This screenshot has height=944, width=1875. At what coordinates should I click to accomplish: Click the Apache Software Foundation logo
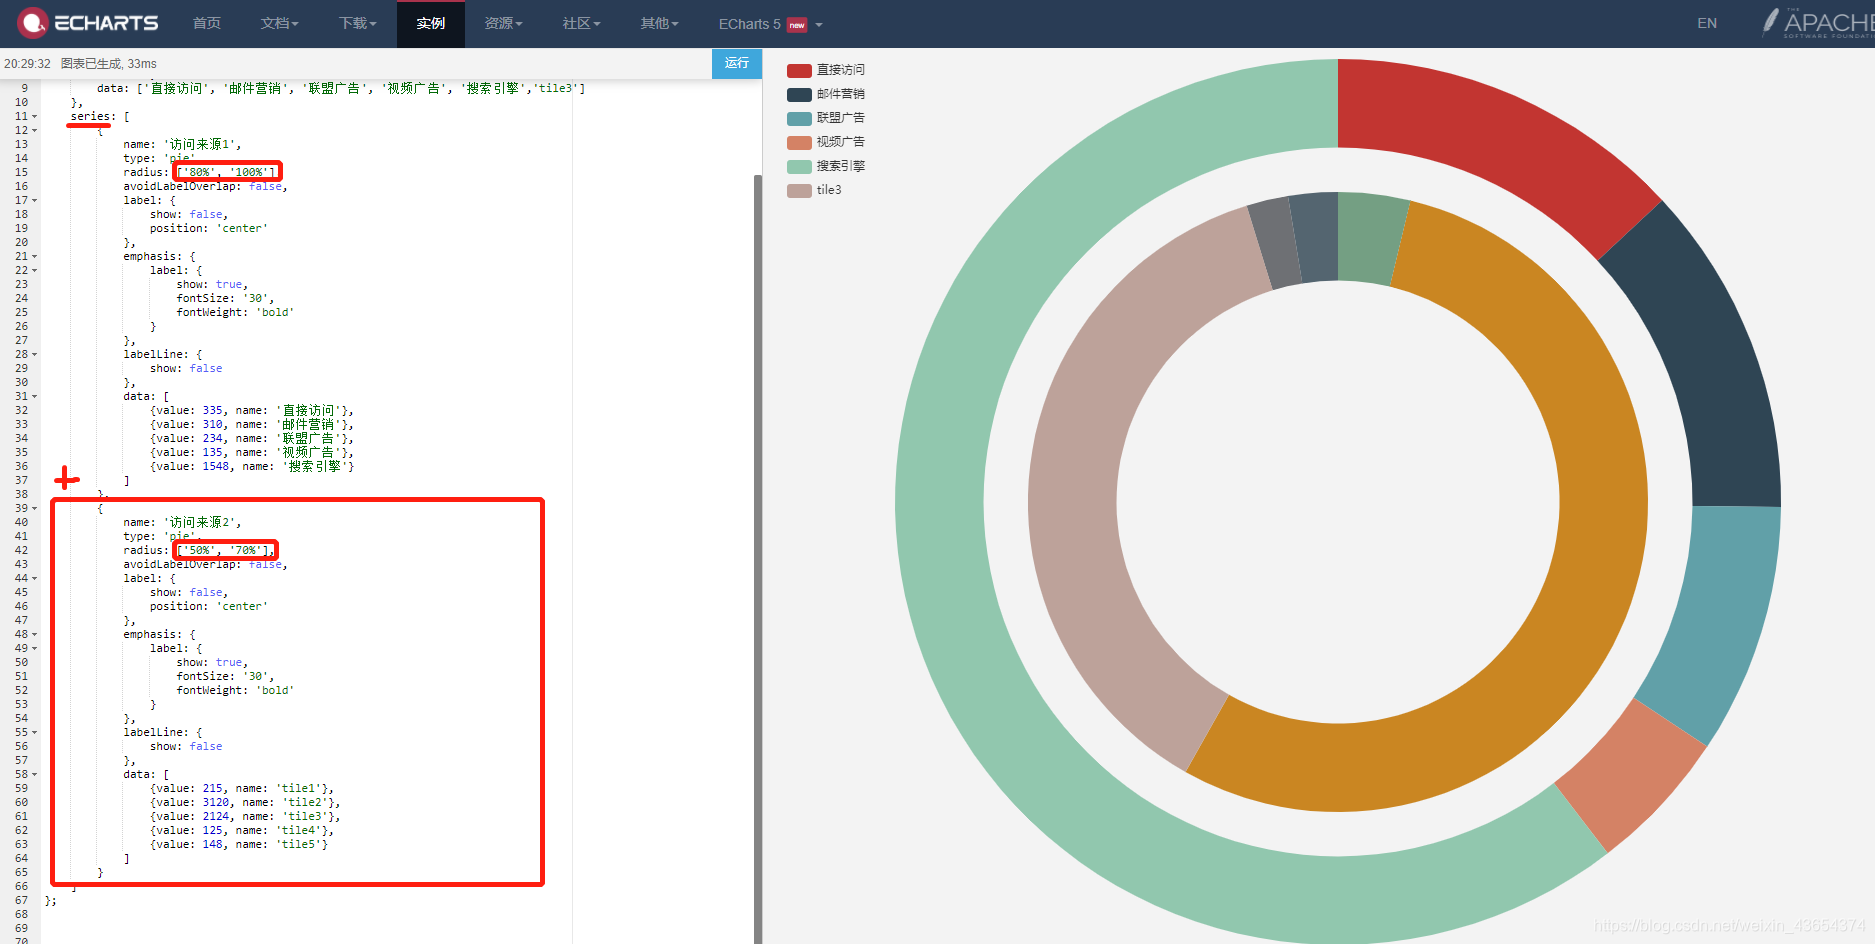(1816, 23)
